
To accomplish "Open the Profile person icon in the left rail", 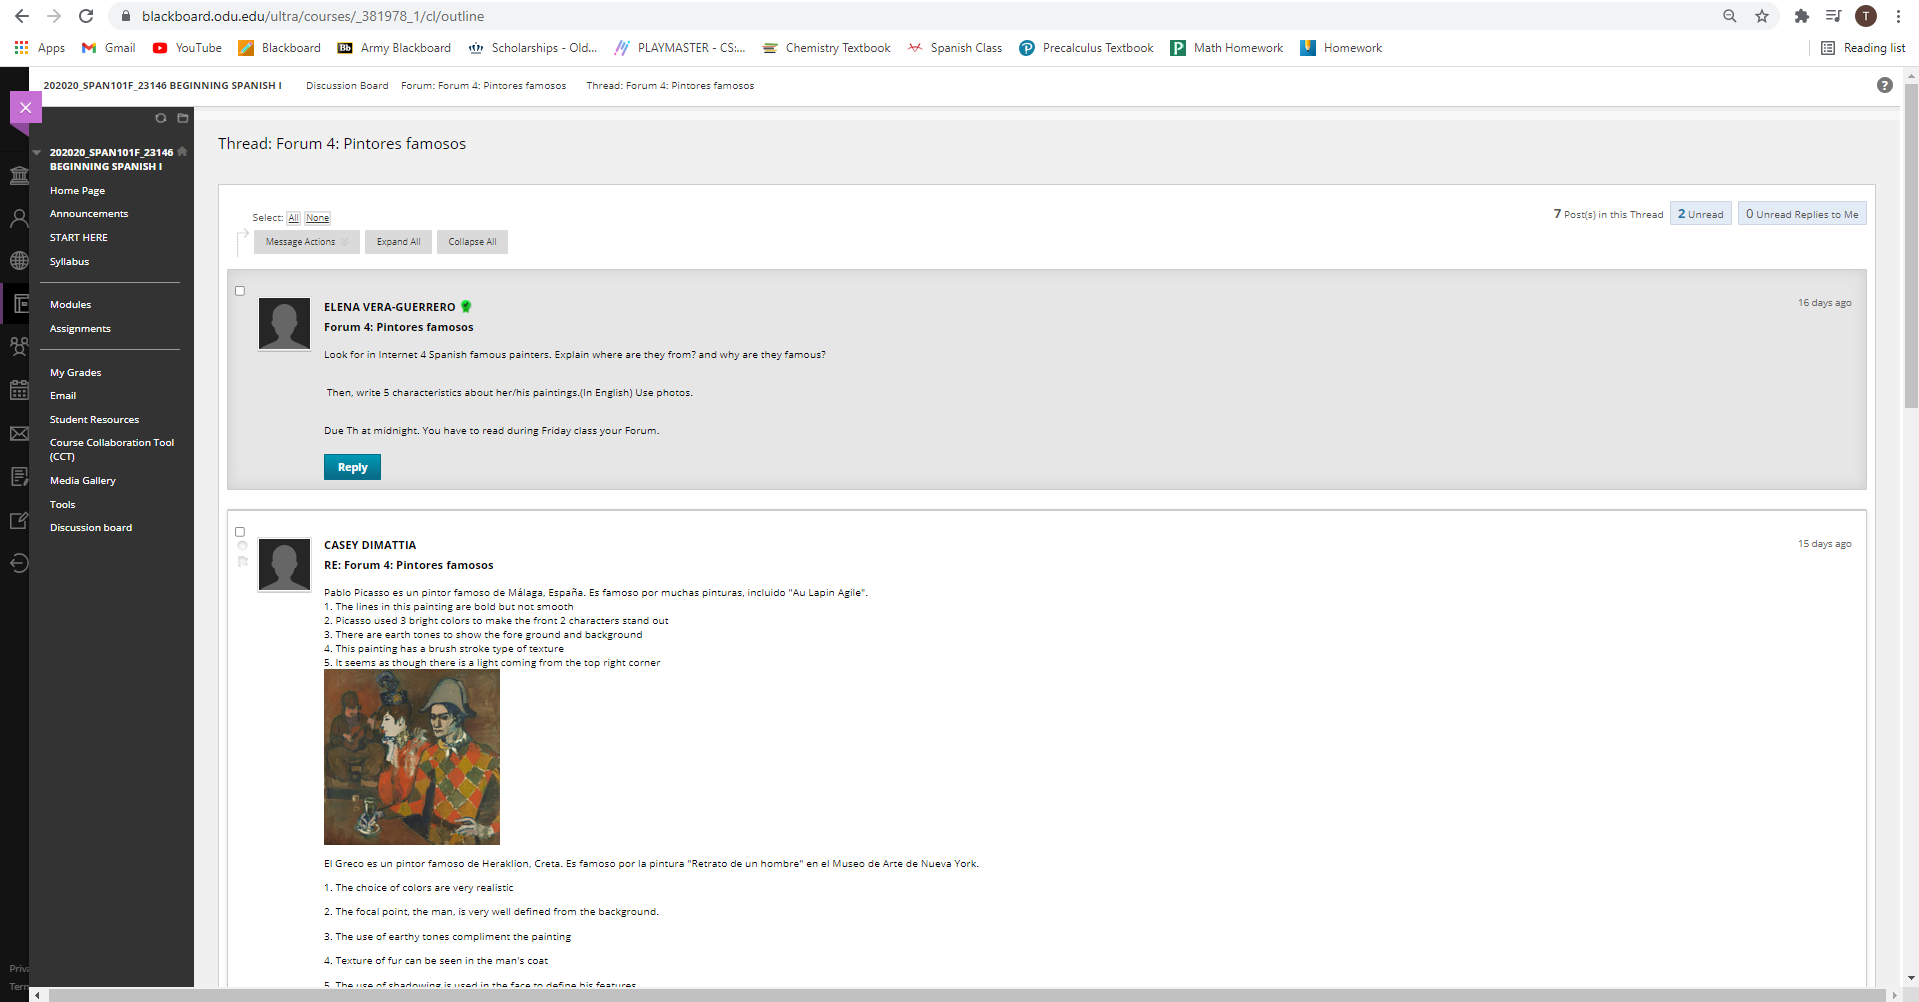I will [x=19, y=218].
